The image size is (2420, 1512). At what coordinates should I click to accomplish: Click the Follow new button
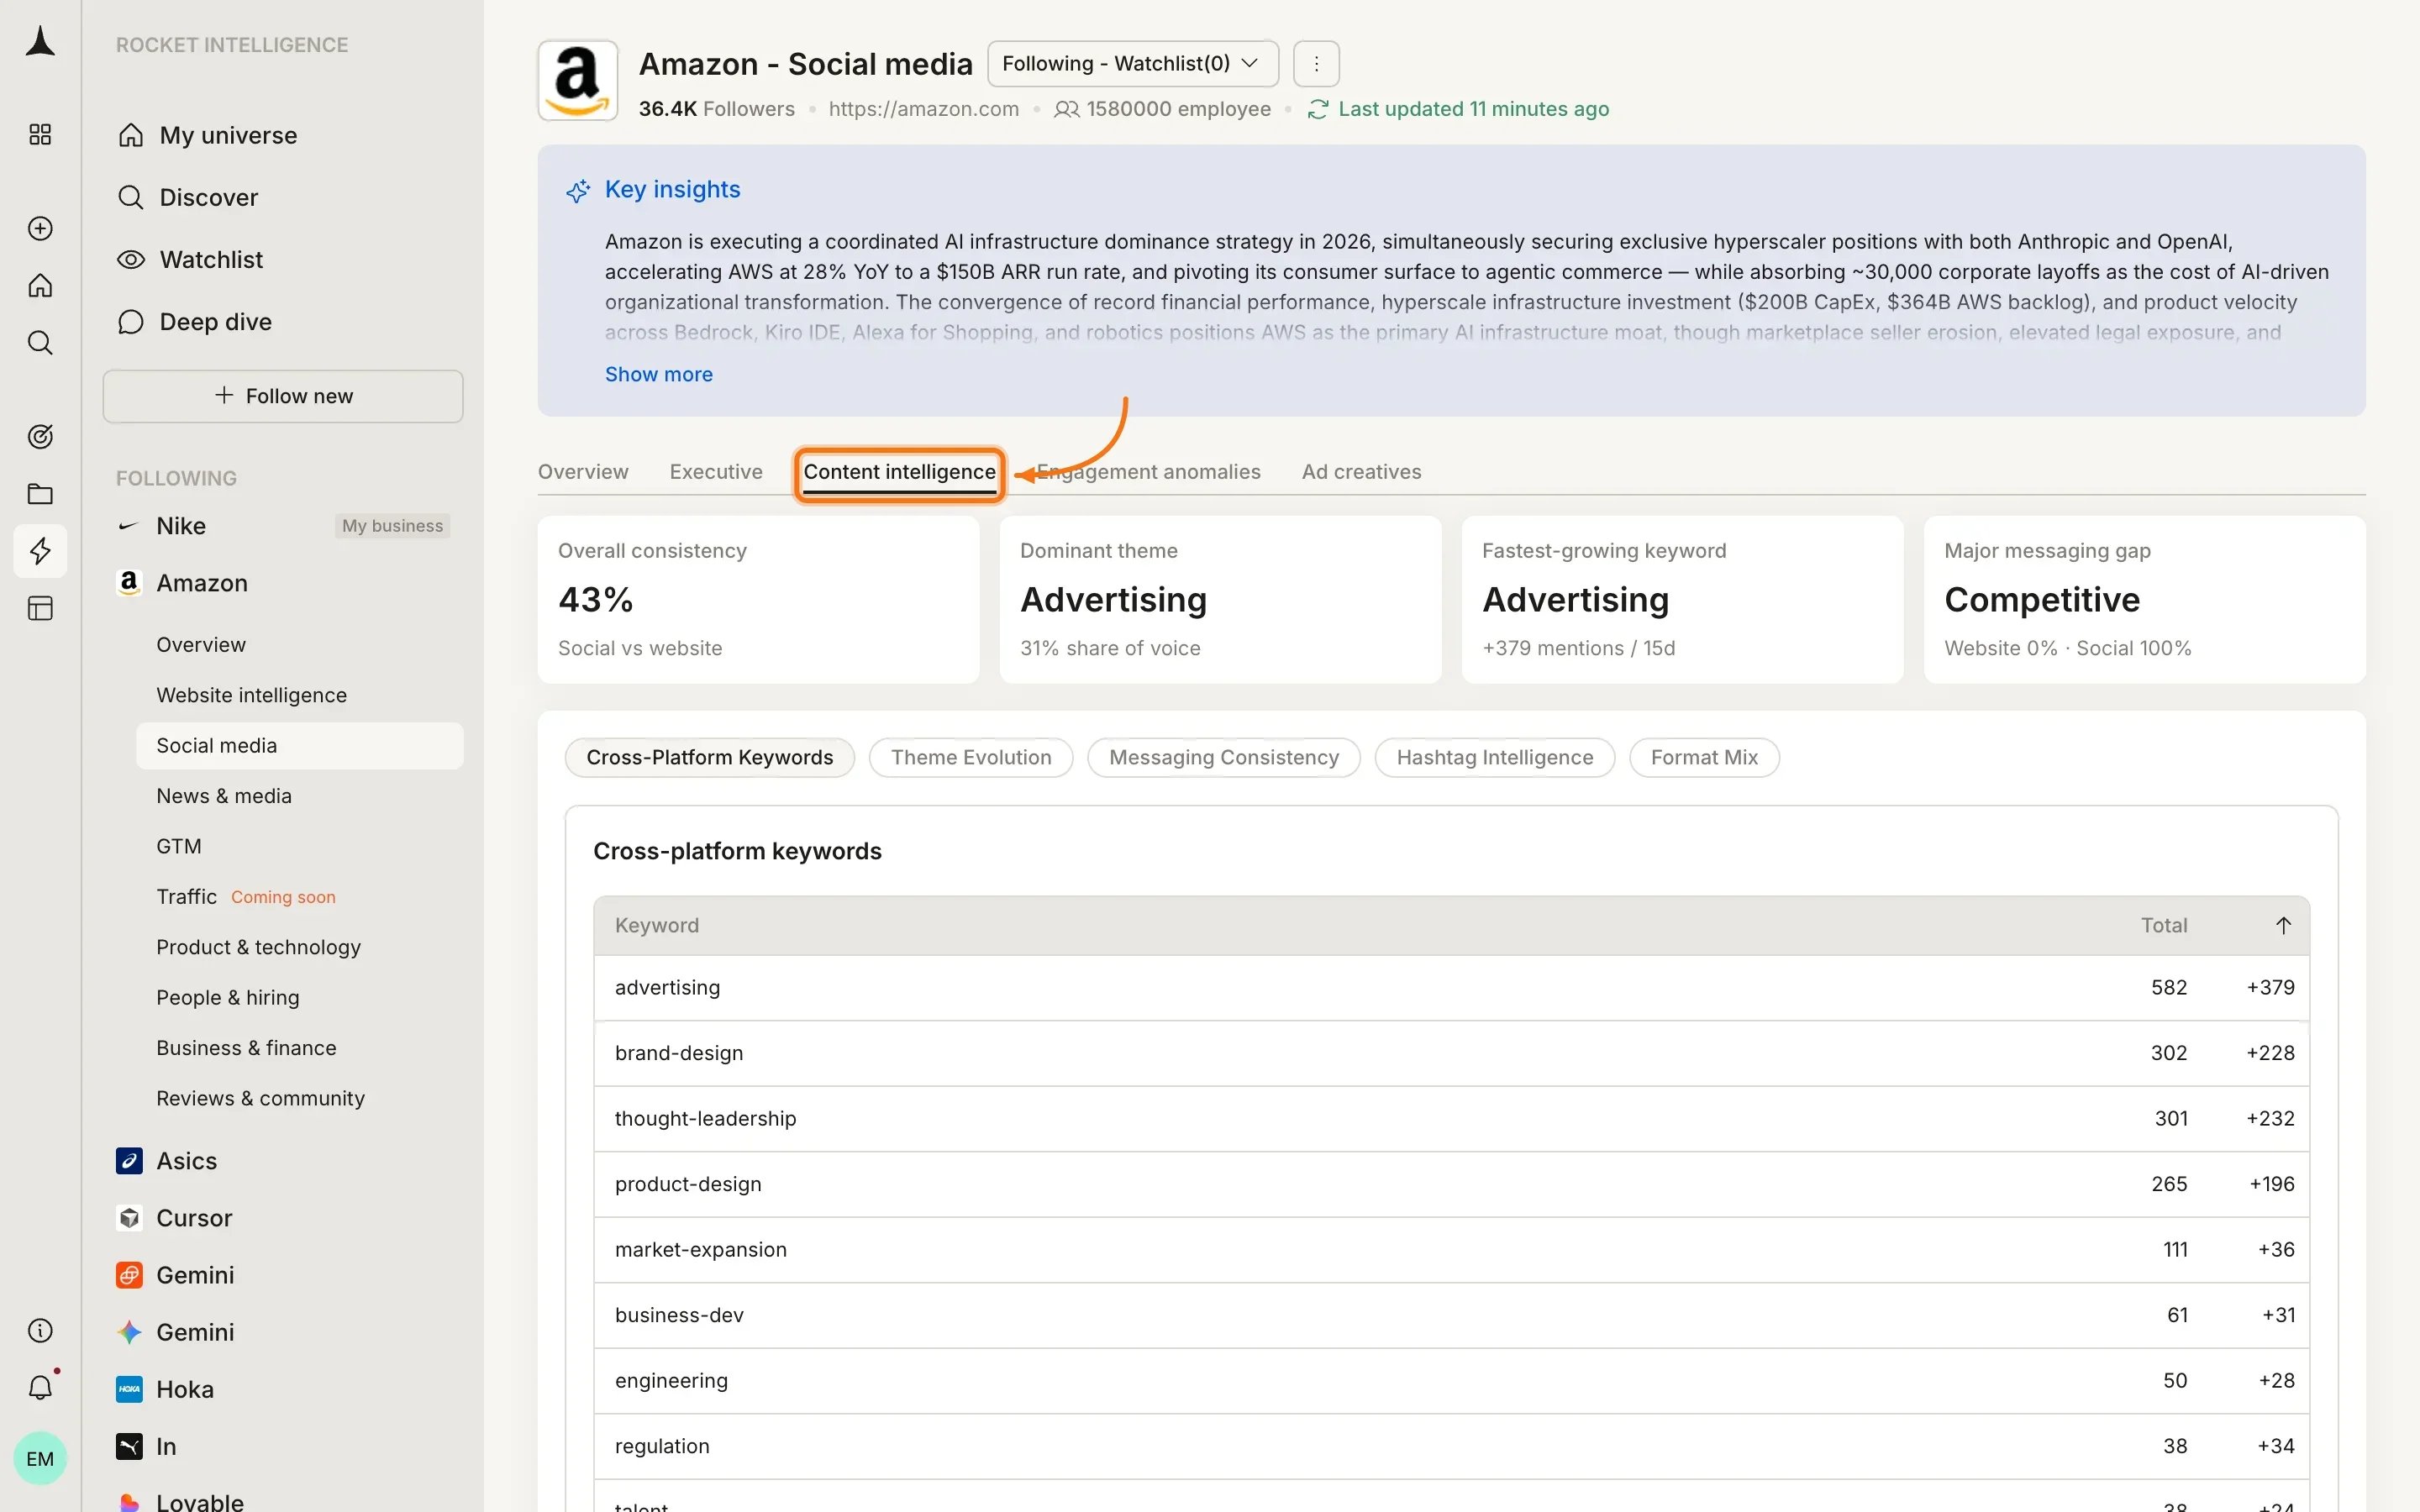[x=283, y=396]
